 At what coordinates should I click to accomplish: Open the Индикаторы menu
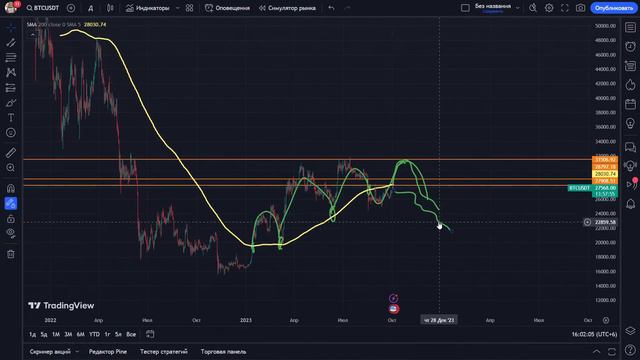pyautogui.click(x=147, y=8)
